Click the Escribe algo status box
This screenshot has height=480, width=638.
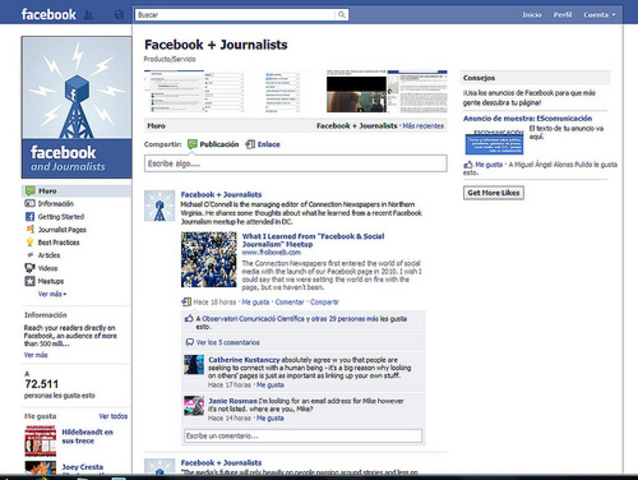click(295, 164)
